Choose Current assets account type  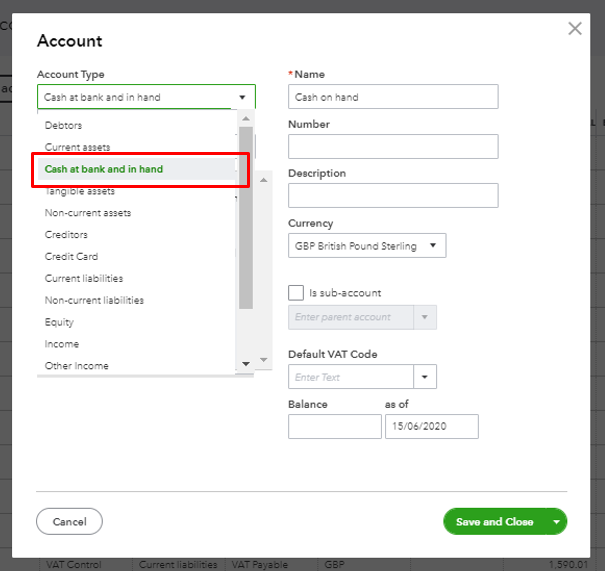tap(78, 148)
